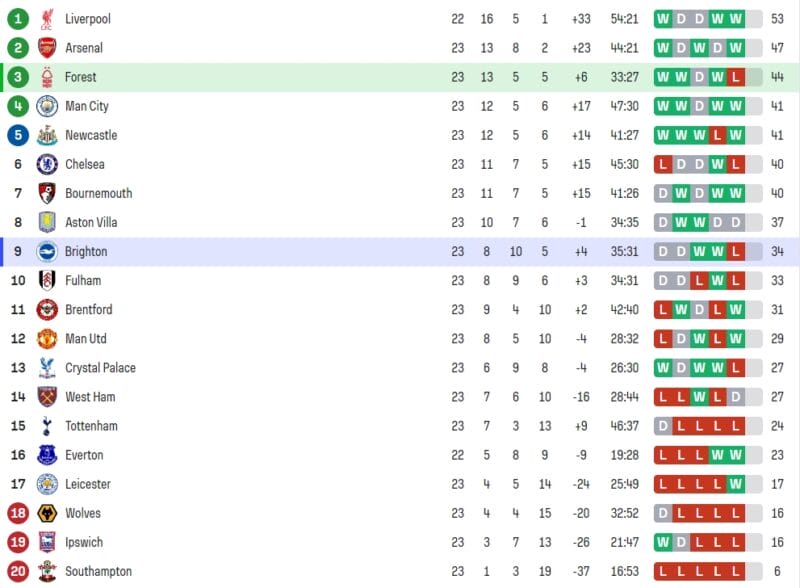This screenshot has width=800, height=588.
Task: Click the Brighton club crest
Action: click(x=47, y=251)
